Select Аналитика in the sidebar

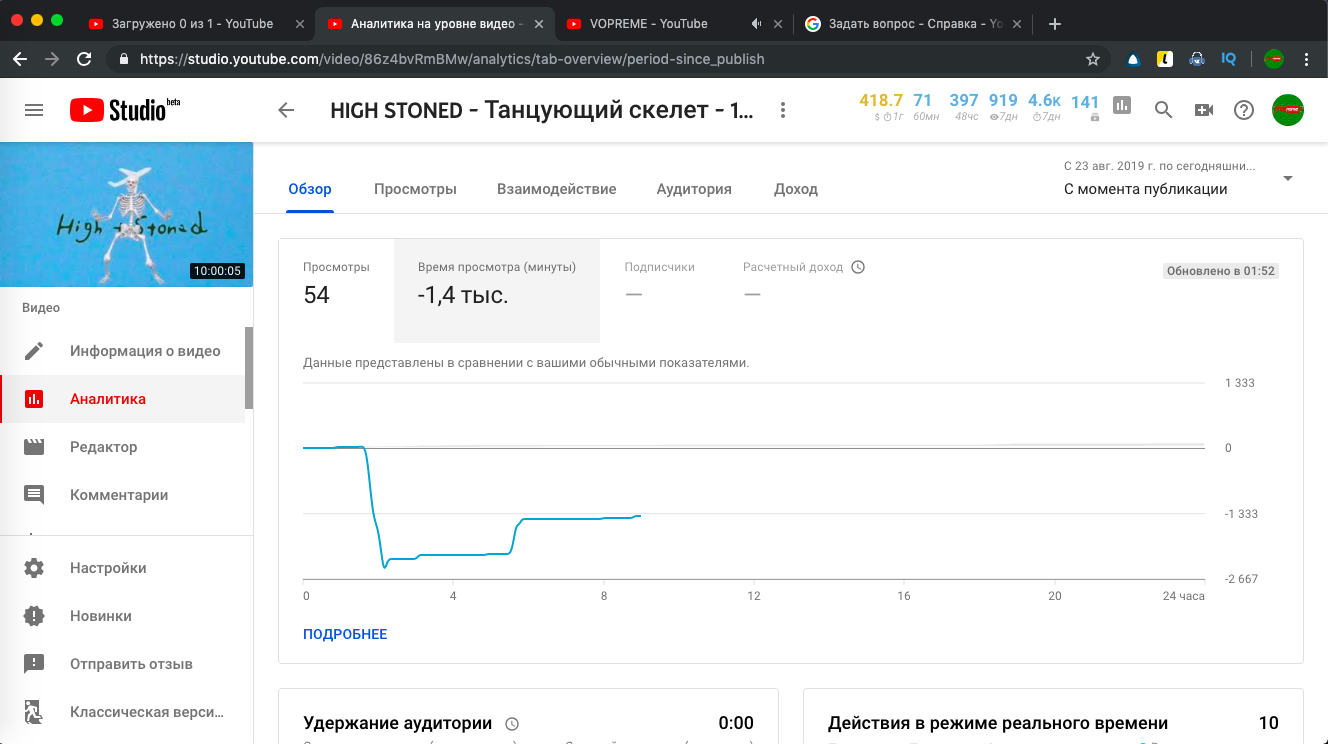122,399
